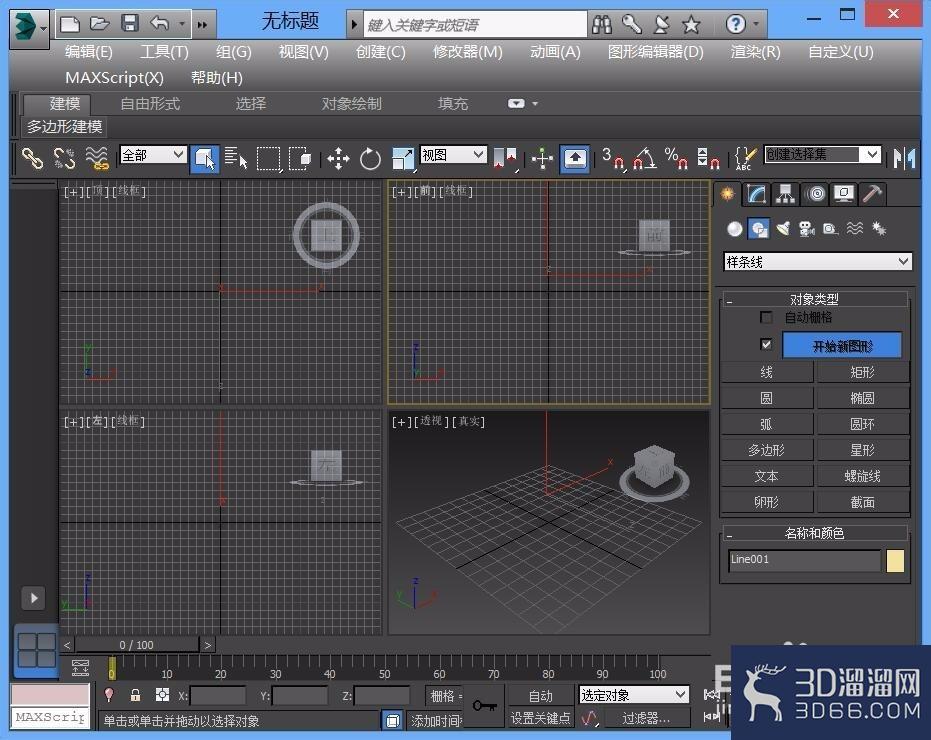
Task: Open the 创建选择集 named selection dropdown
Action: pos(822,155)
